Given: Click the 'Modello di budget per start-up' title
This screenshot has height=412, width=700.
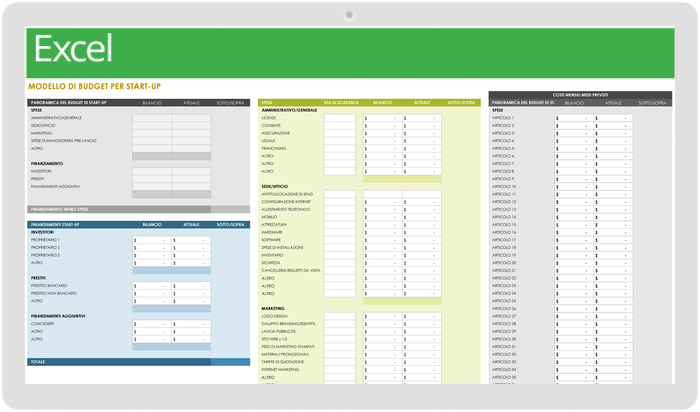Looking at the screenshot, I should 94,86.
